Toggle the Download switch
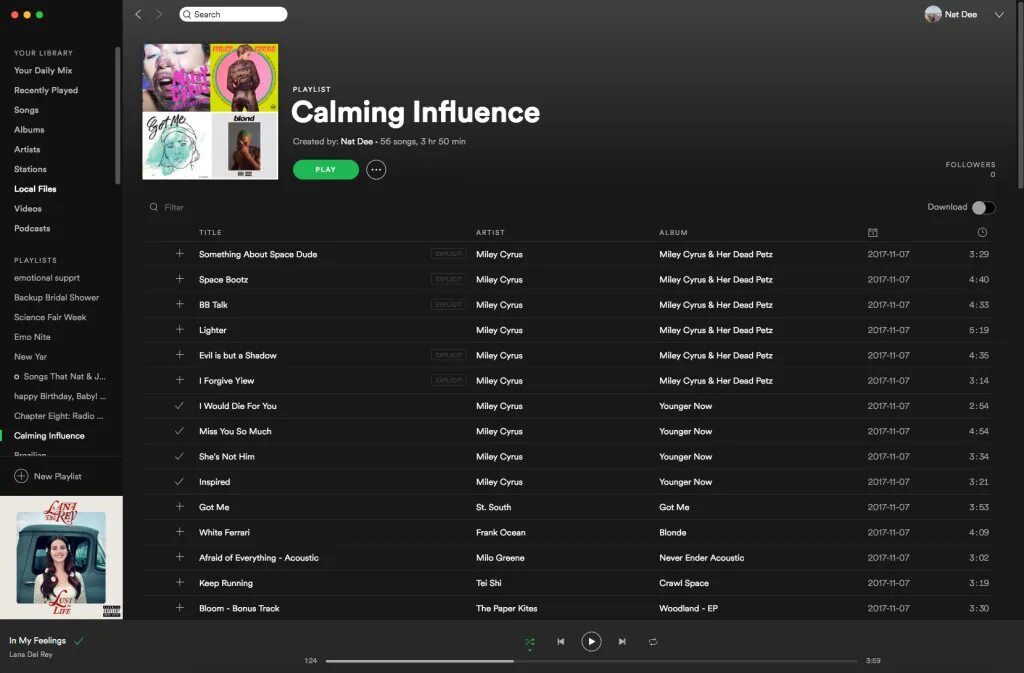Viewport: 1024px width, 673px height. (984, 208)
